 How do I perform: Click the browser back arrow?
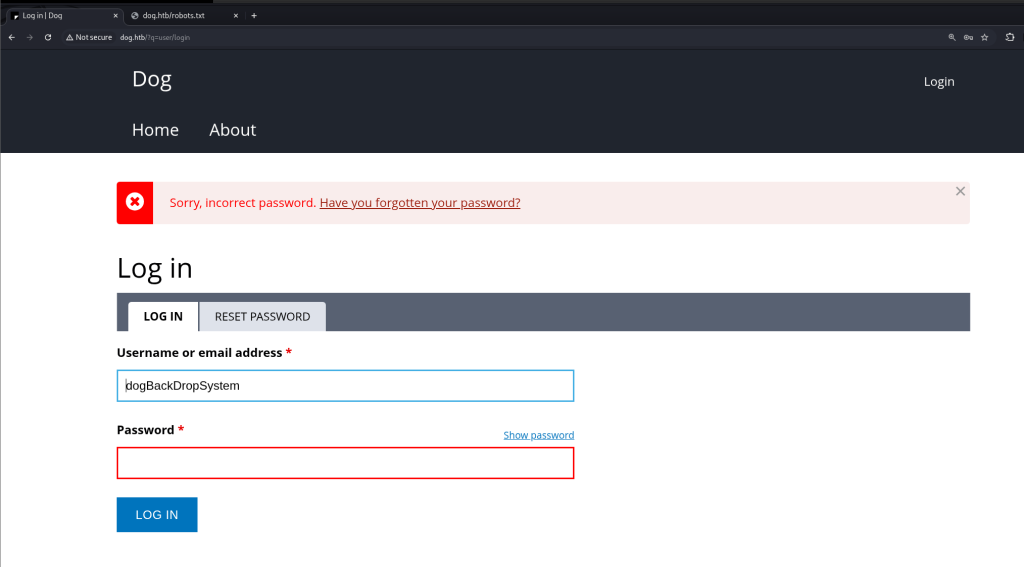click(12, 37)
